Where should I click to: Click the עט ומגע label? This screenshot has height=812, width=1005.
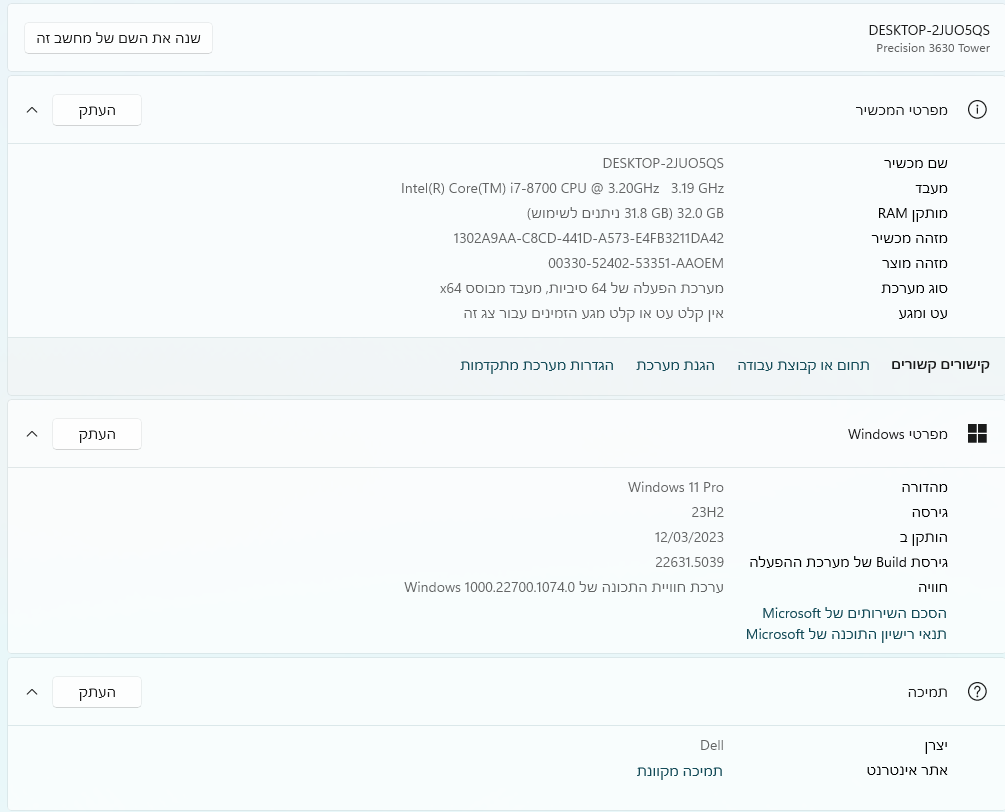pos(923,313)
